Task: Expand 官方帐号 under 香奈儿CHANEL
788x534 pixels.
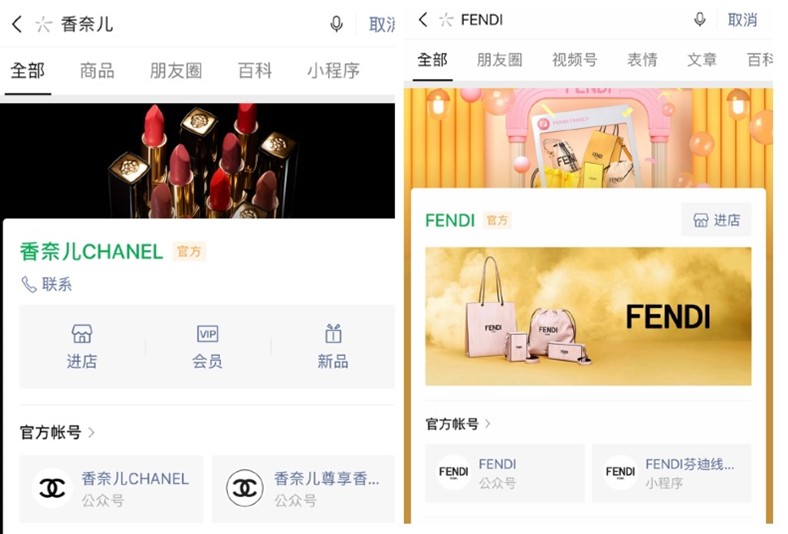Action: 57,432
